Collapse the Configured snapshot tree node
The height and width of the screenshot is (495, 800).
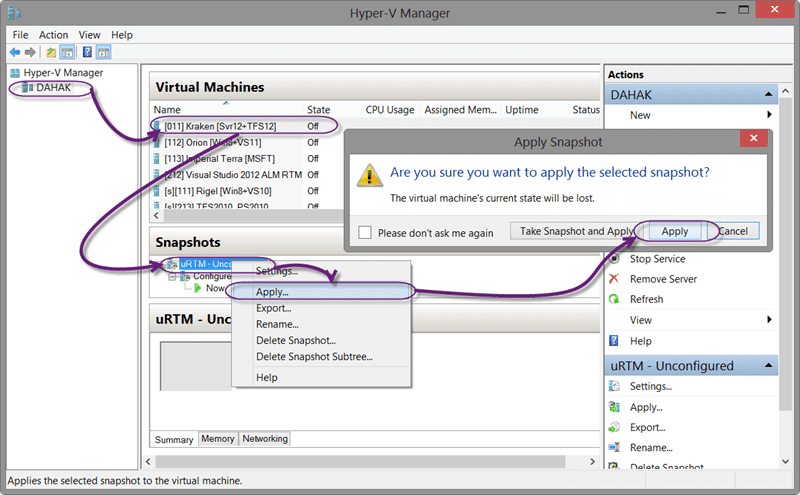tap(172, 276)
